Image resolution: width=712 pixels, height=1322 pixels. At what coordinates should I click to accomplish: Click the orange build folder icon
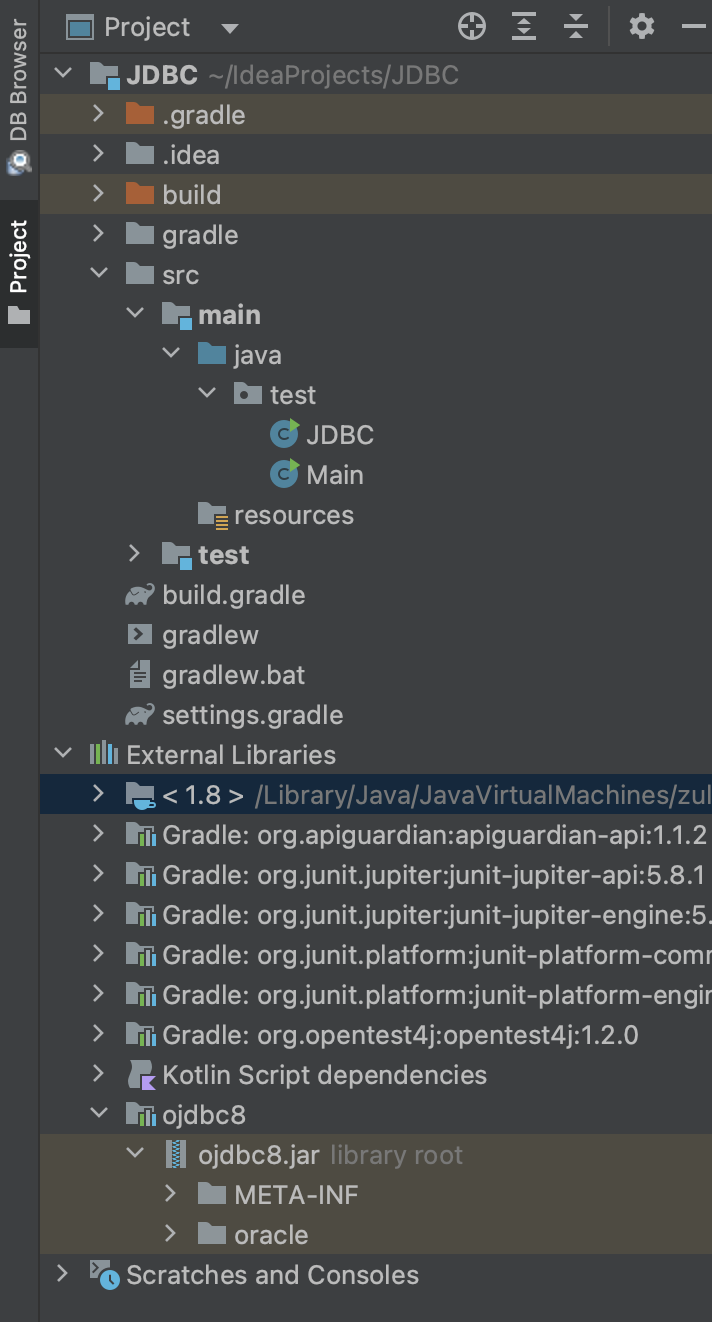pyautogui.click(x=140, y=194)
